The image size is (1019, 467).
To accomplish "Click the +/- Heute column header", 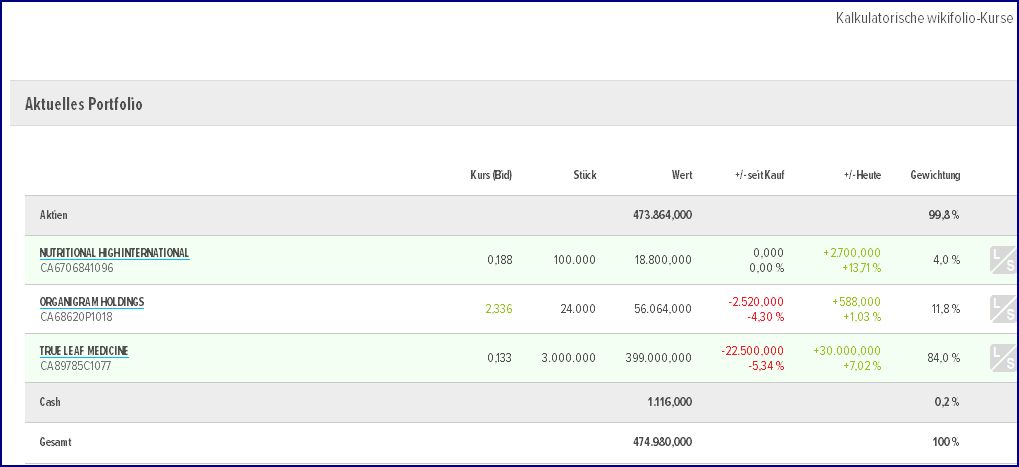I will [x=862, y=175].
